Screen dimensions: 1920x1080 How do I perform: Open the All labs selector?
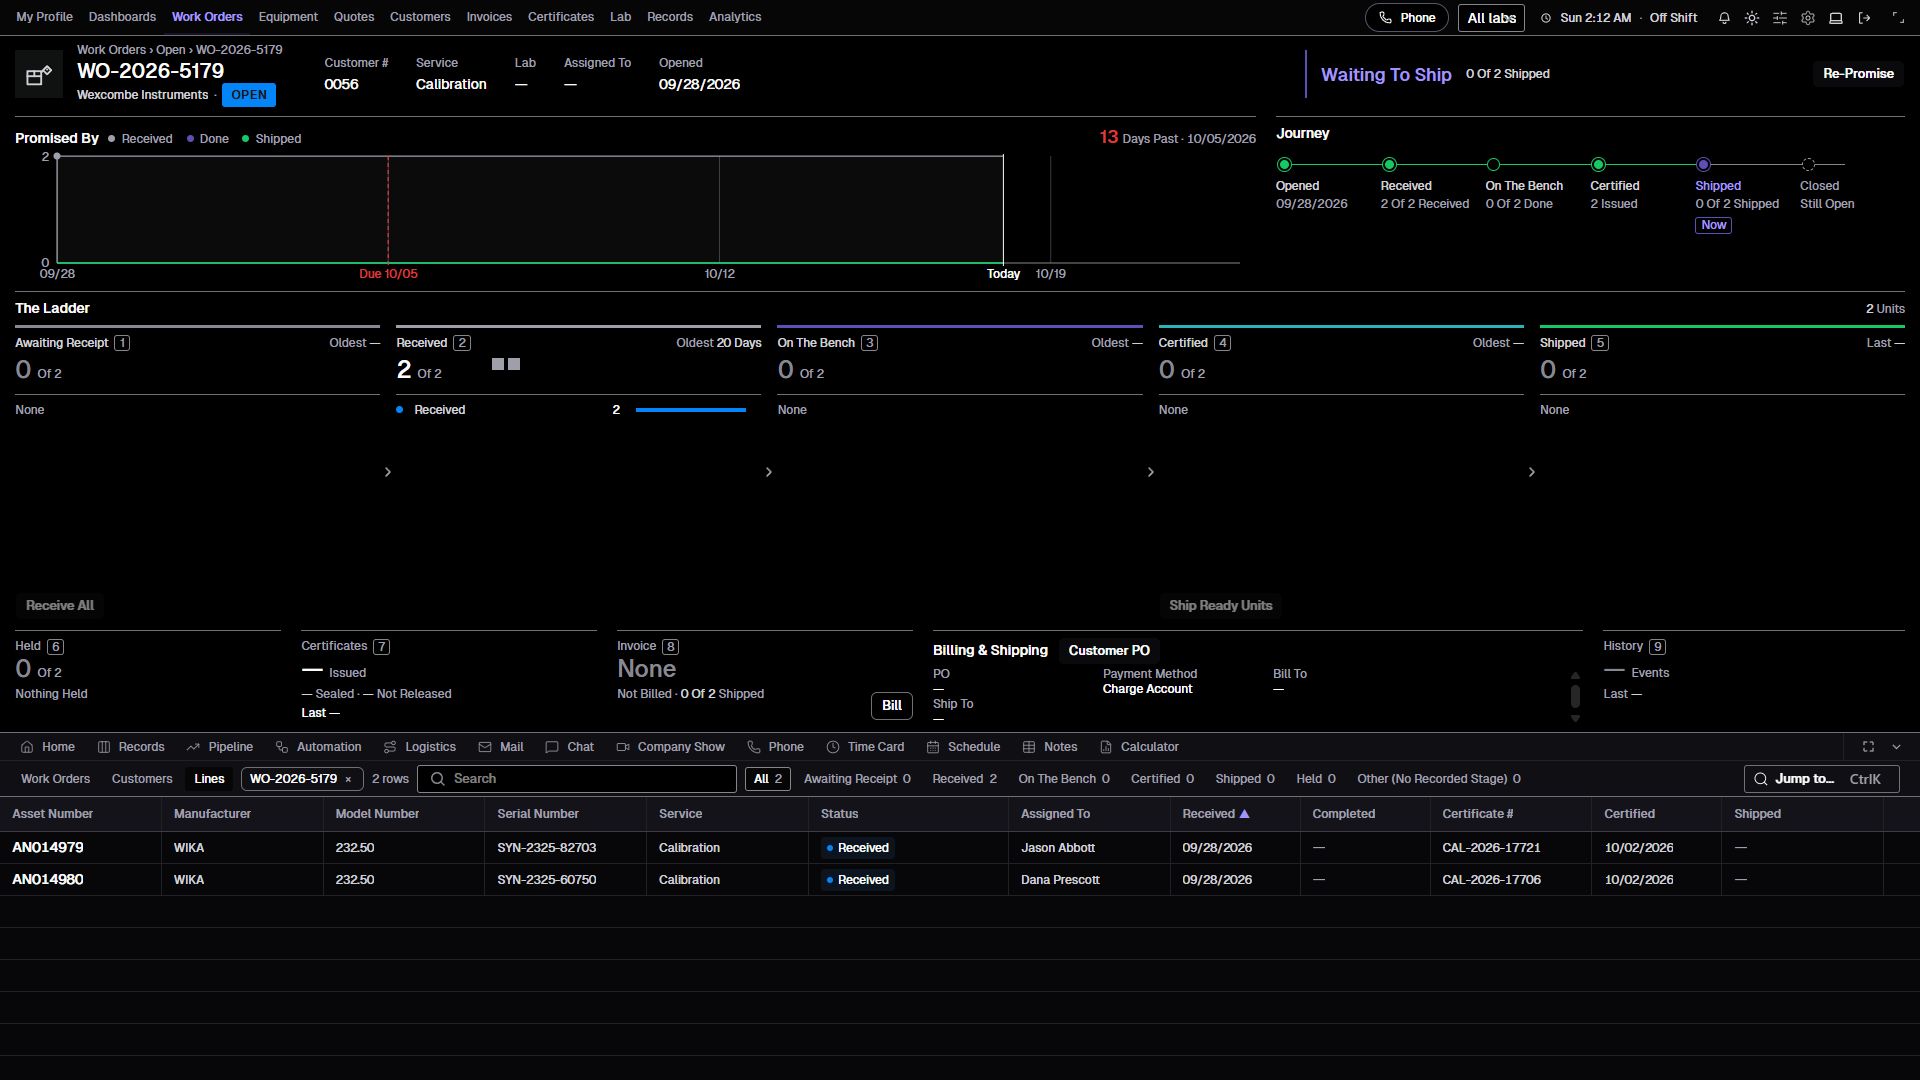click(x=1491, y=18)
